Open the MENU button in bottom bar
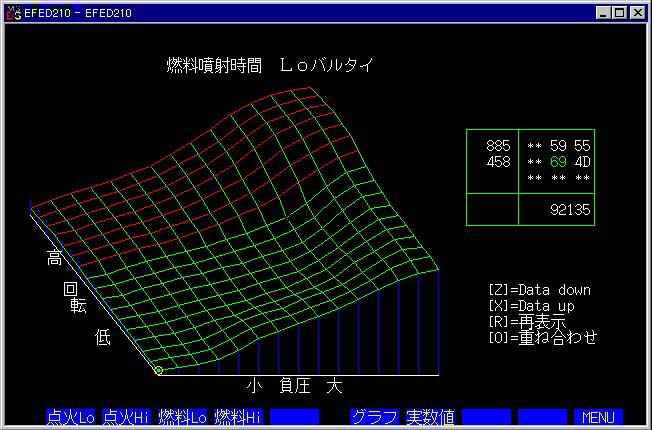 (598, 416)
